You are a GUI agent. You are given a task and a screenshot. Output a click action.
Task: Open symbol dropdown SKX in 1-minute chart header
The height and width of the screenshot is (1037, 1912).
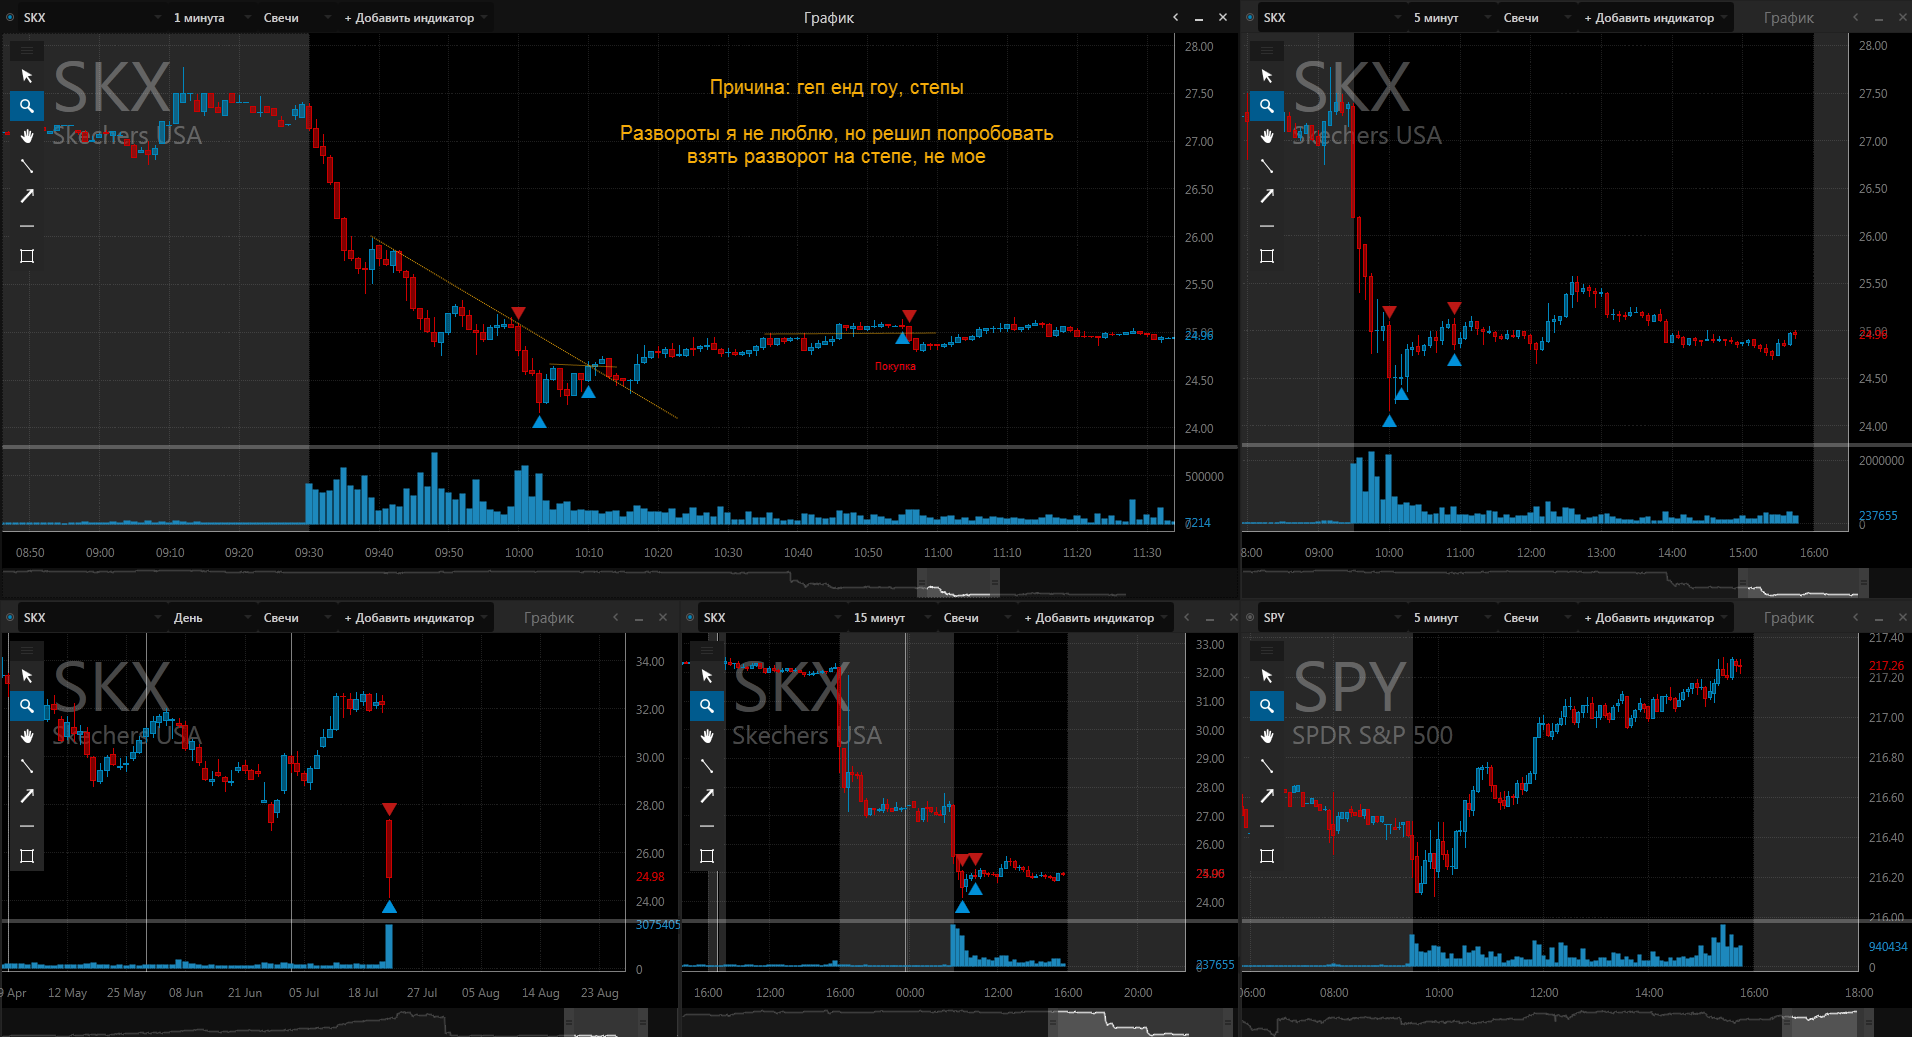[92, 18]
